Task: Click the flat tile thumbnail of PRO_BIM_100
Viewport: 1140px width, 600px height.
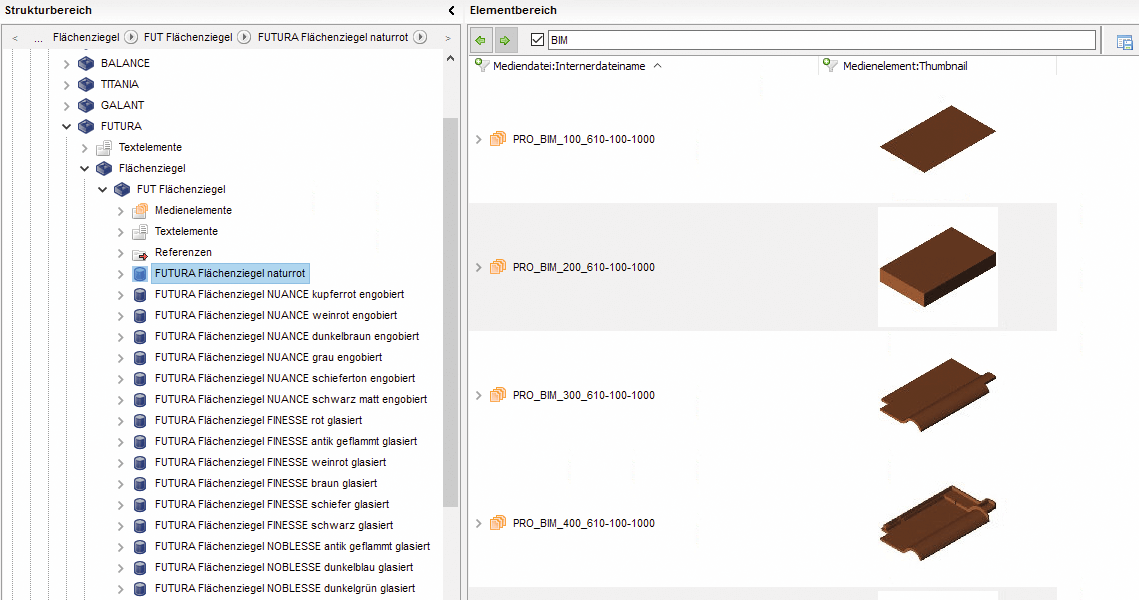Action: [x=938, y=139]
